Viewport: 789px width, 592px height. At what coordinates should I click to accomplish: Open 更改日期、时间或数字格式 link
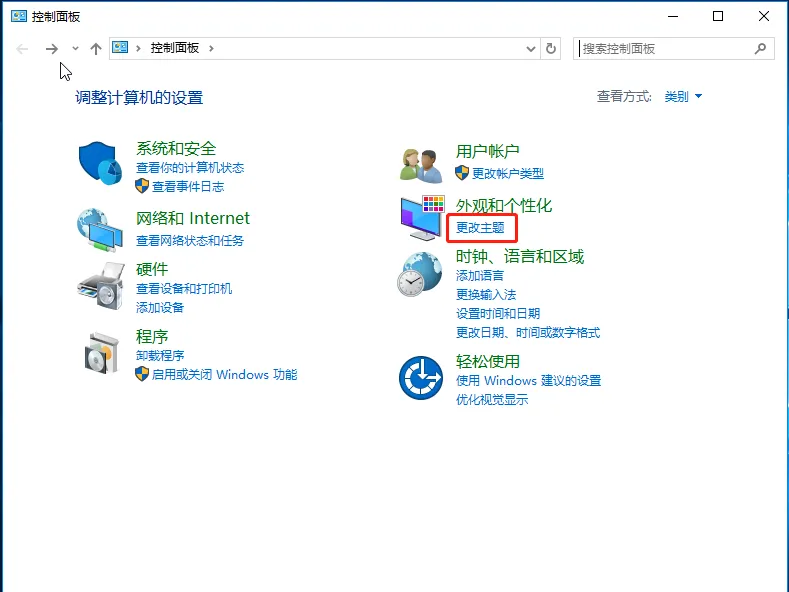pos(528,333)
